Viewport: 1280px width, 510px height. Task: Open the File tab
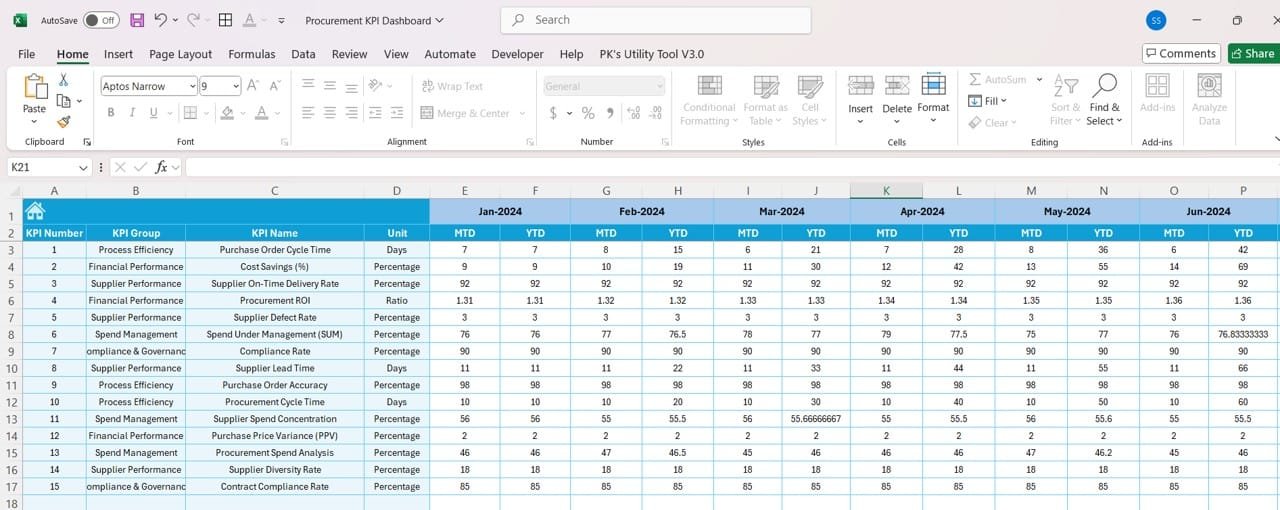click(27, 54)
